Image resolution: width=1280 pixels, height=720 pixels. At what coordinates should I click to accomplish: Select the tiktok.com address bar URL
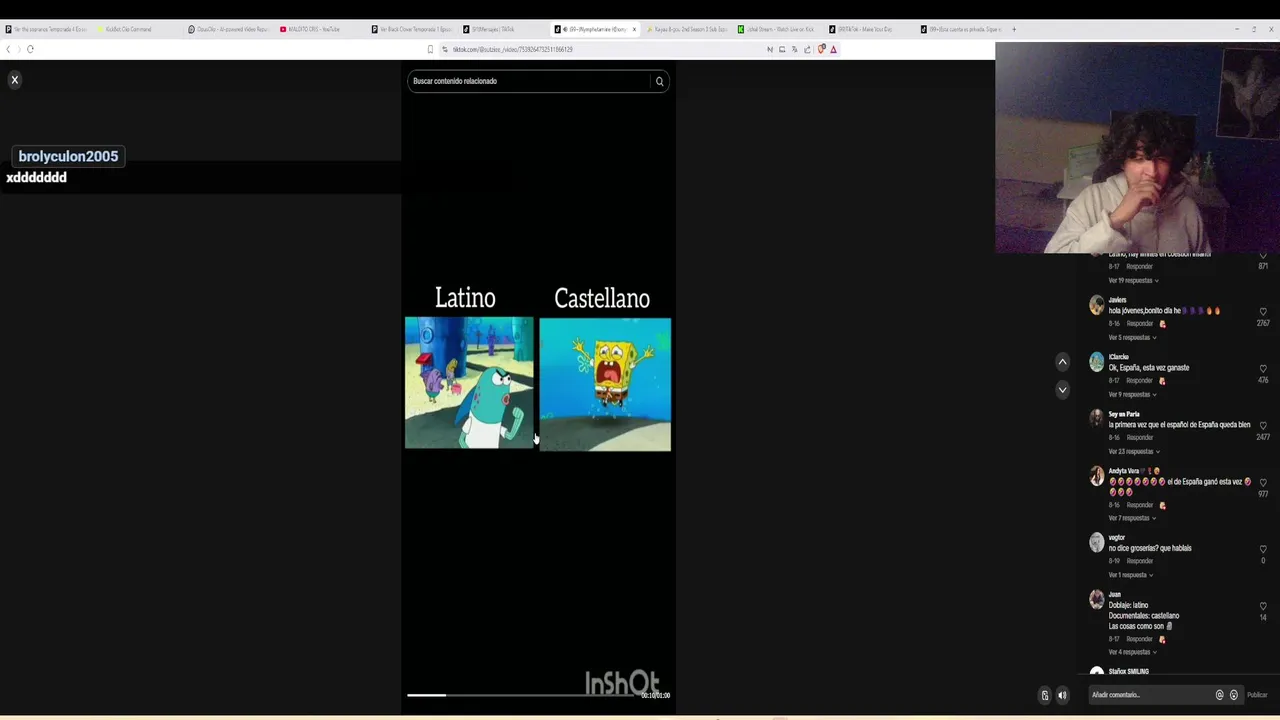point(512,49)
